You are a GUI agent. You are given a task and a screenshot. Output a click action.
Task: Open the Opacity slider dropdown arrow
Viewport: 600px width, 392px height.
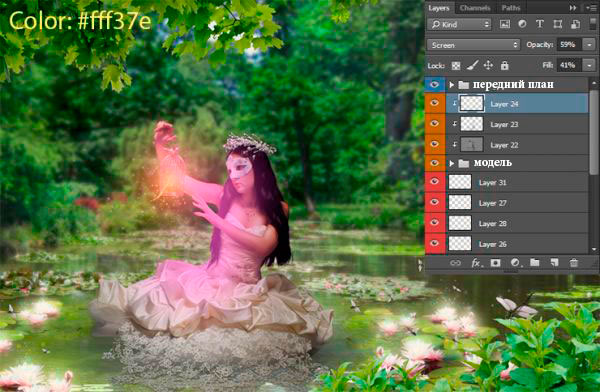point(589,45)
